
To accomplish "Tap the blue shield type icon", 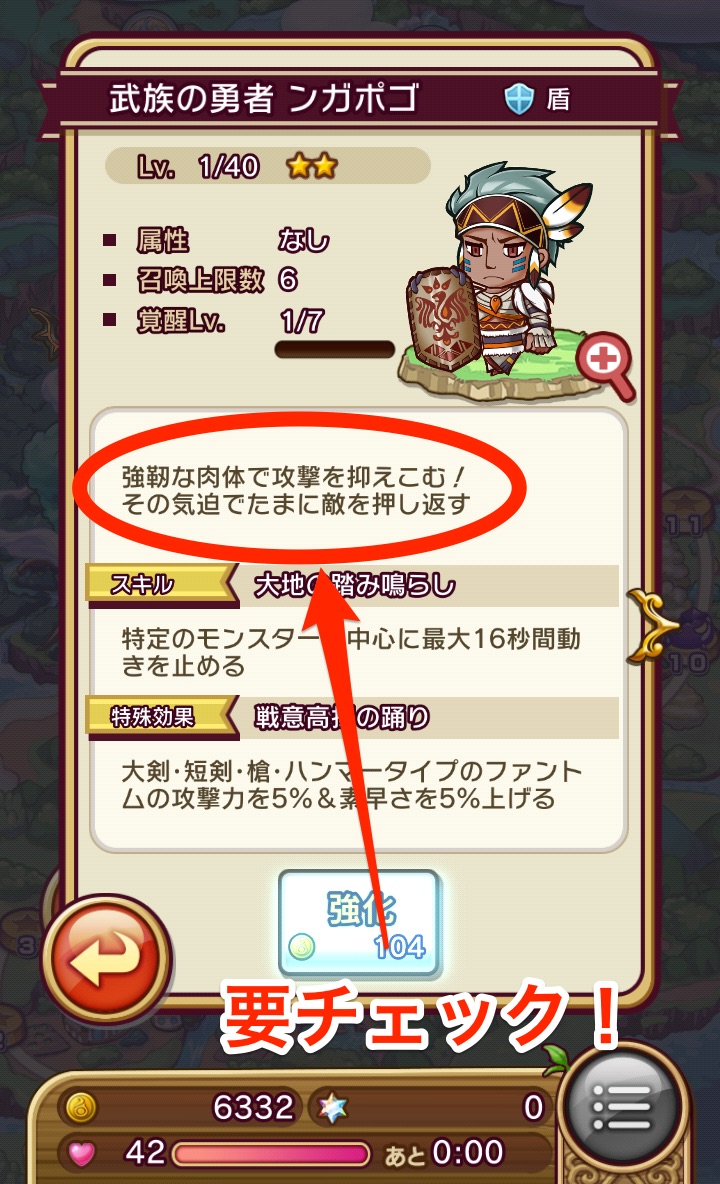I will tap(518, 98).
